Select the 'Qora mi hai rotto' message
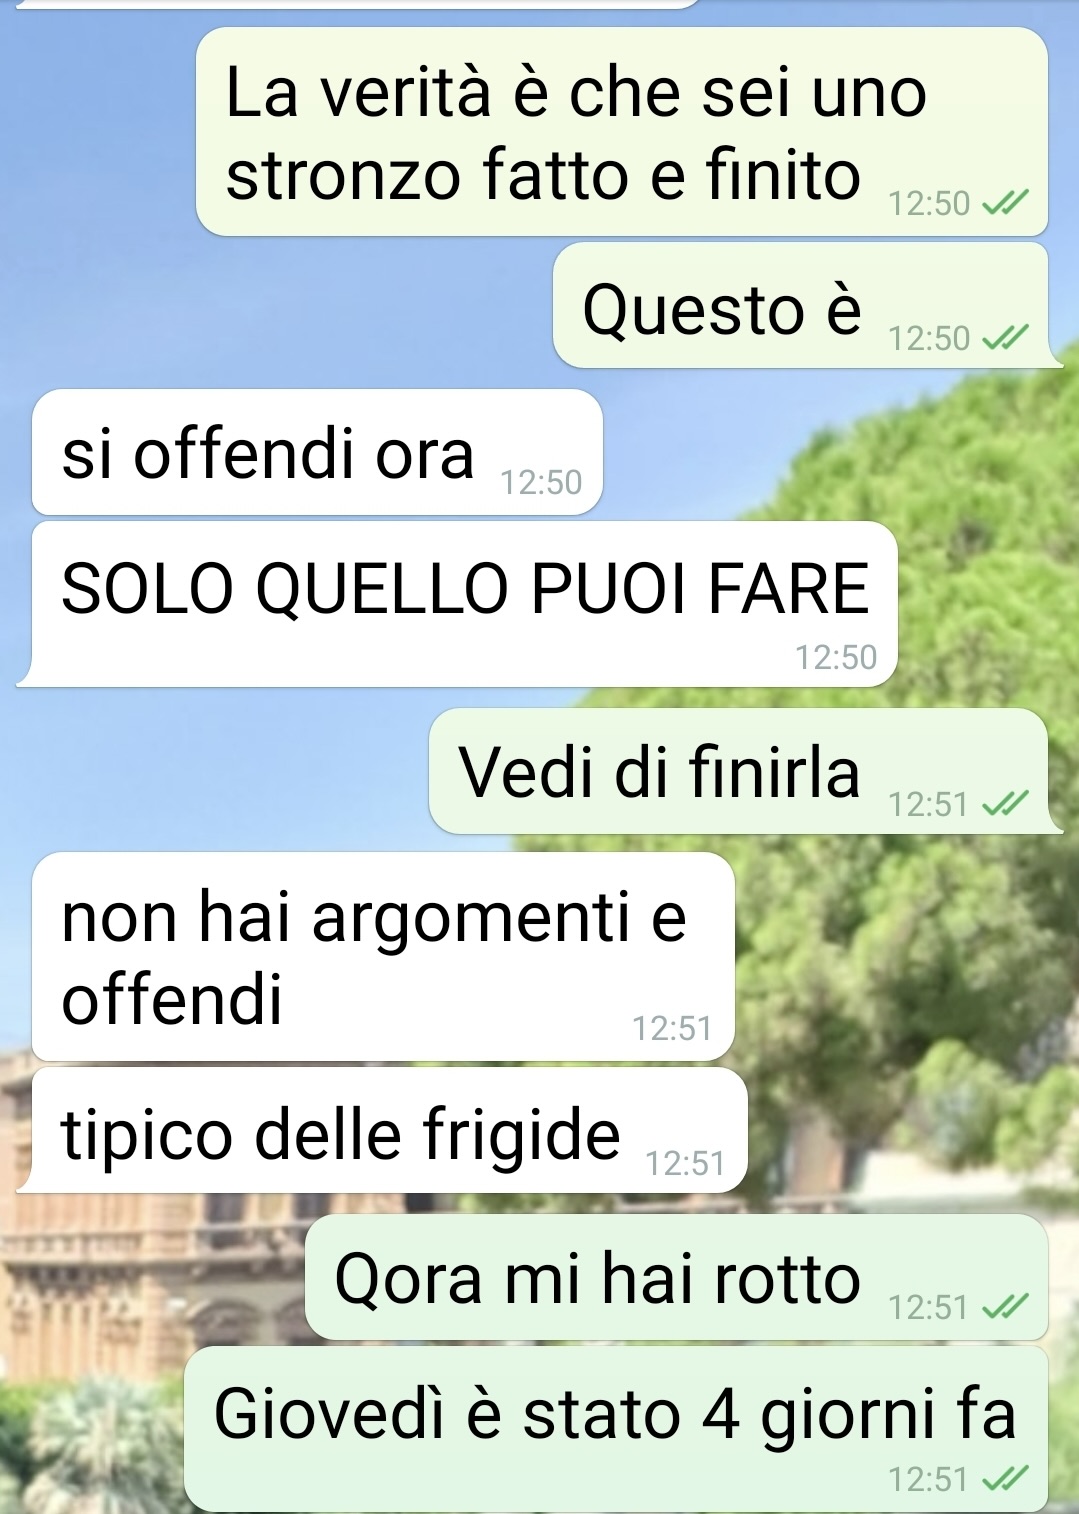Screen dimensions: 1079x1514 pyautogui.click(x=676, y=1277)
